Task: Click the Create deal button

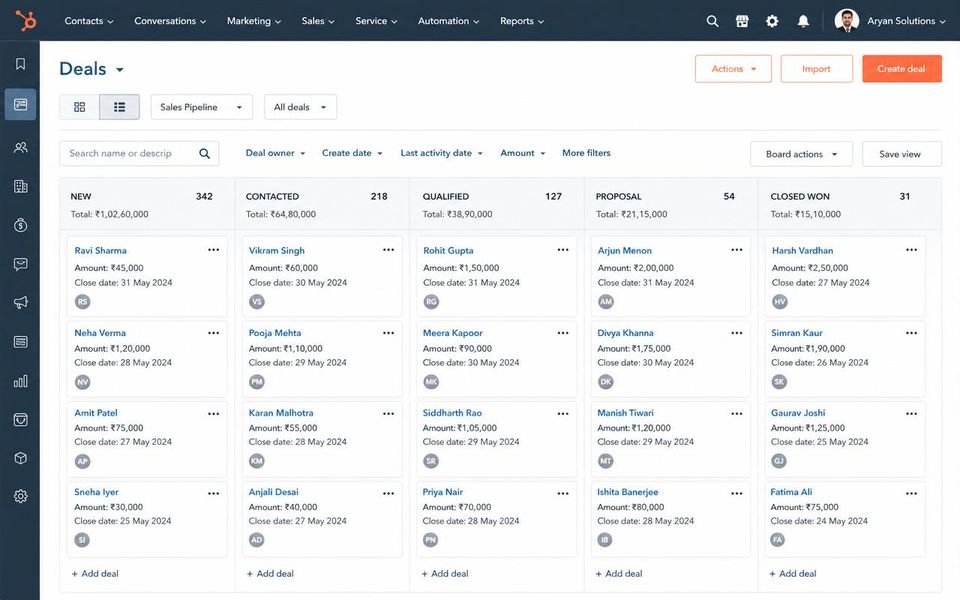Action: click(x=901, y=69)
